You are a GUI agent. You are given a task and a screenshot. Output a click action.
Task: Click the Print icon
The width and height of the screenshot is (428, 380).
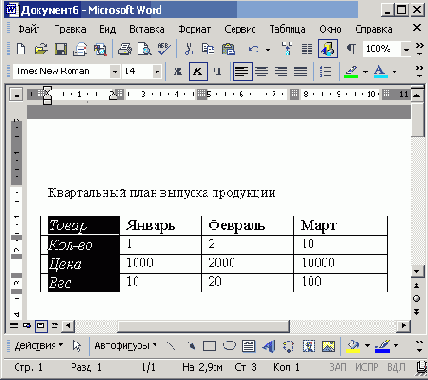(x=125, y=49)
